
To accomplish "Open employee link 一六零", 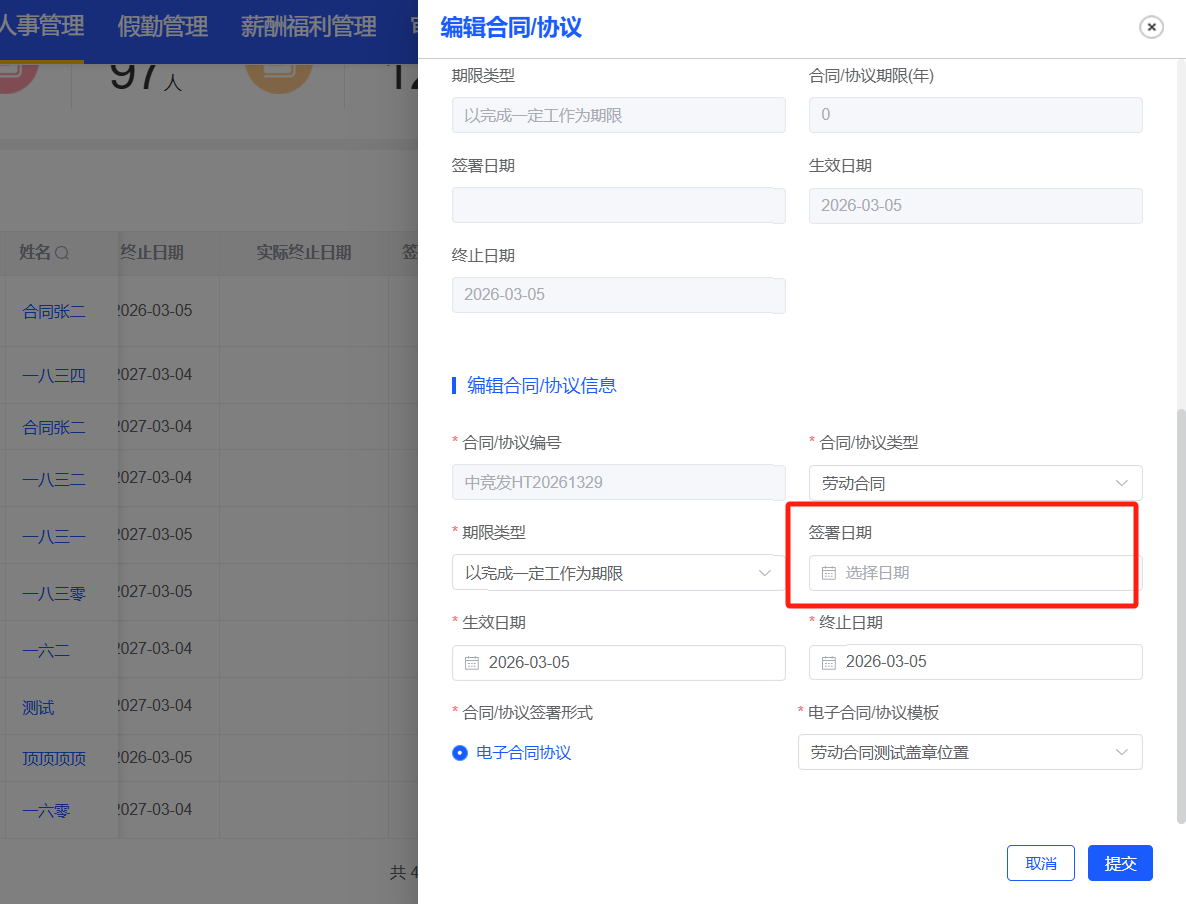I will 46,811.
